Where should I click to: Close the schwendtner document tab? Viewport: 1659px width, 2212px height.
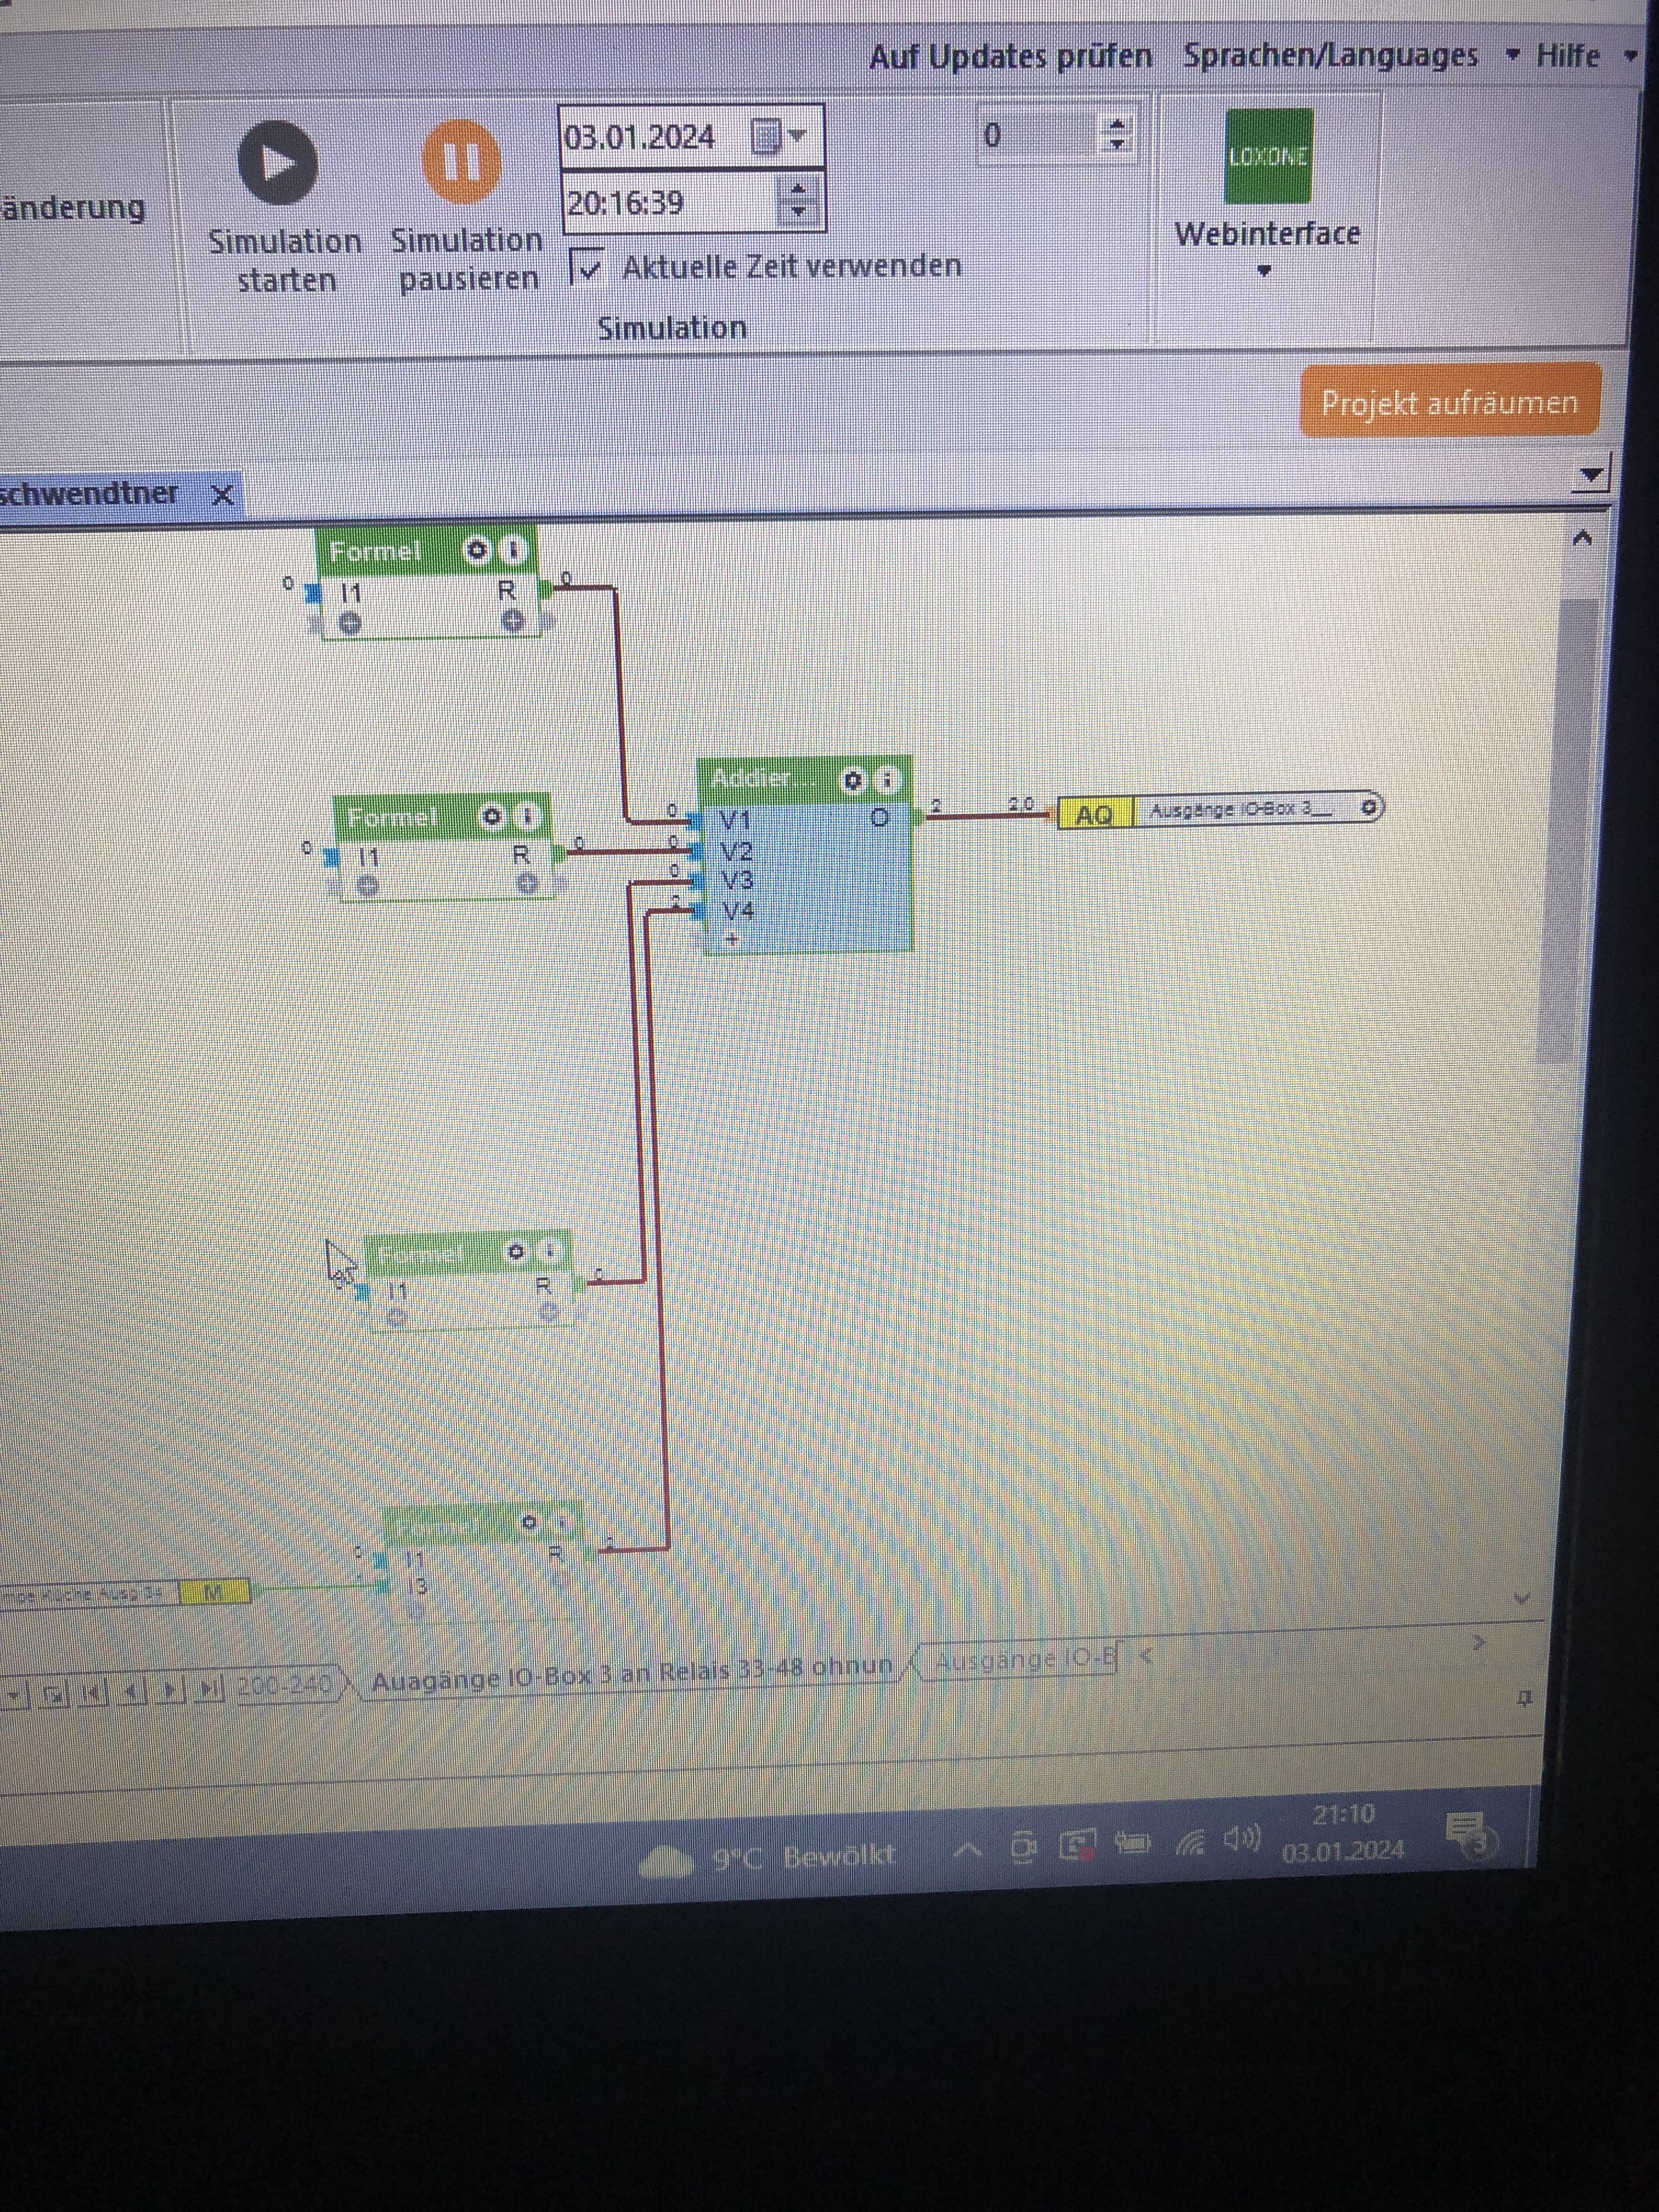pyautogui.click(x=223, y=494)
